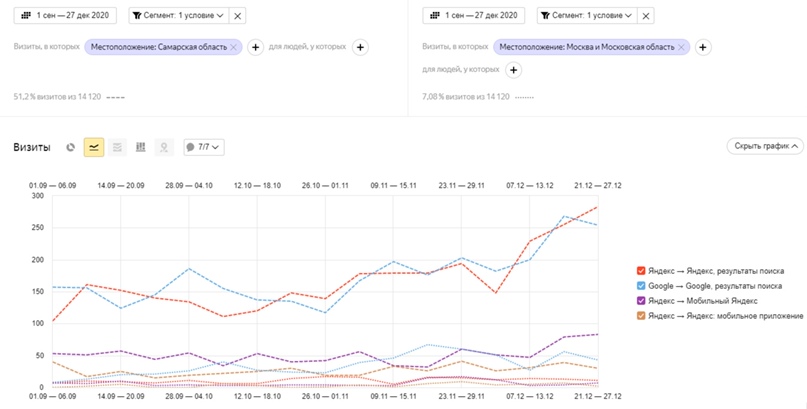Screen dimensions: 807x409
Task: Switch to stacked area chart view
Action: point(117,147)
